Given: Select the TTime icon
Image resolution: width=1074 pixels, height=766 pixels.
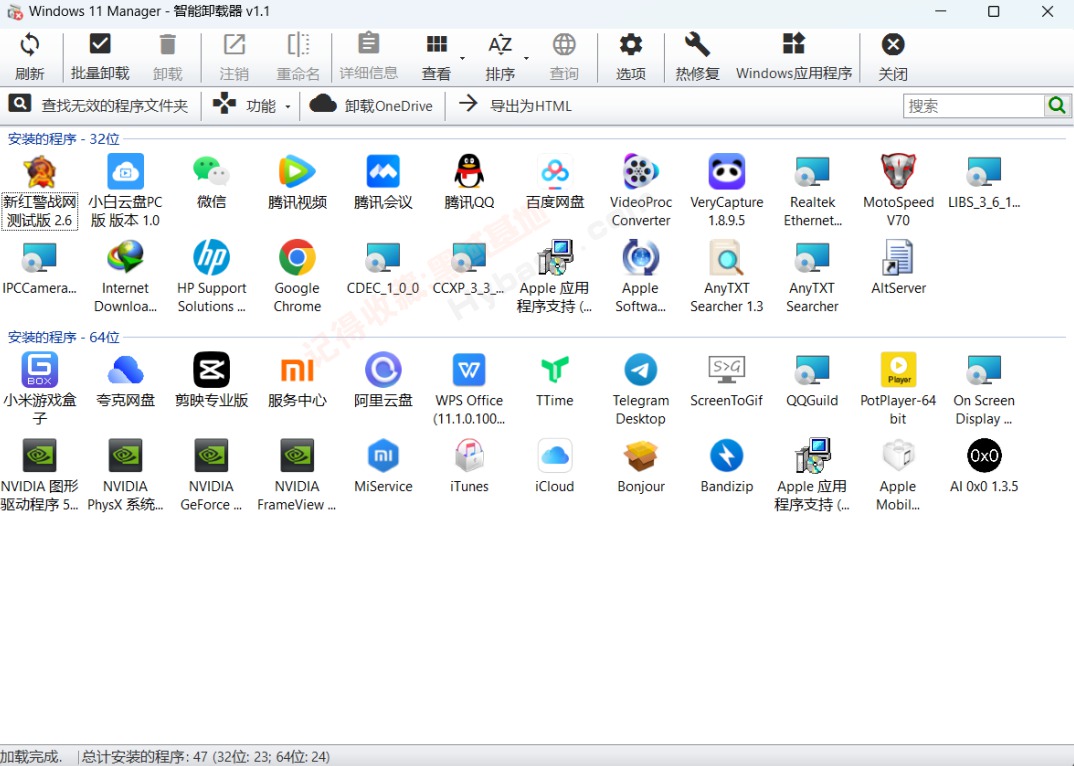Looking at the screenshot, I should point(555,370).
